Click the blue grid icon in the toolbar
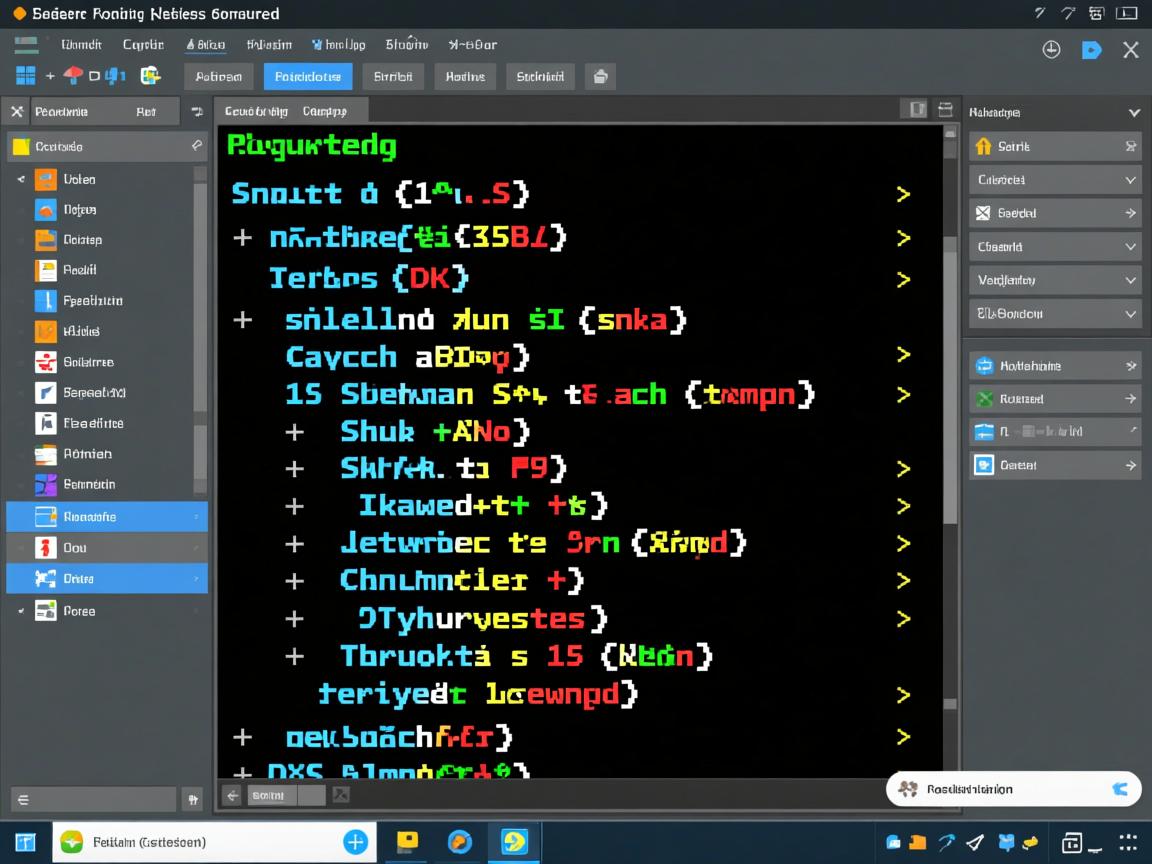Viewport: 1152px width, 864px height. [25, 75]
